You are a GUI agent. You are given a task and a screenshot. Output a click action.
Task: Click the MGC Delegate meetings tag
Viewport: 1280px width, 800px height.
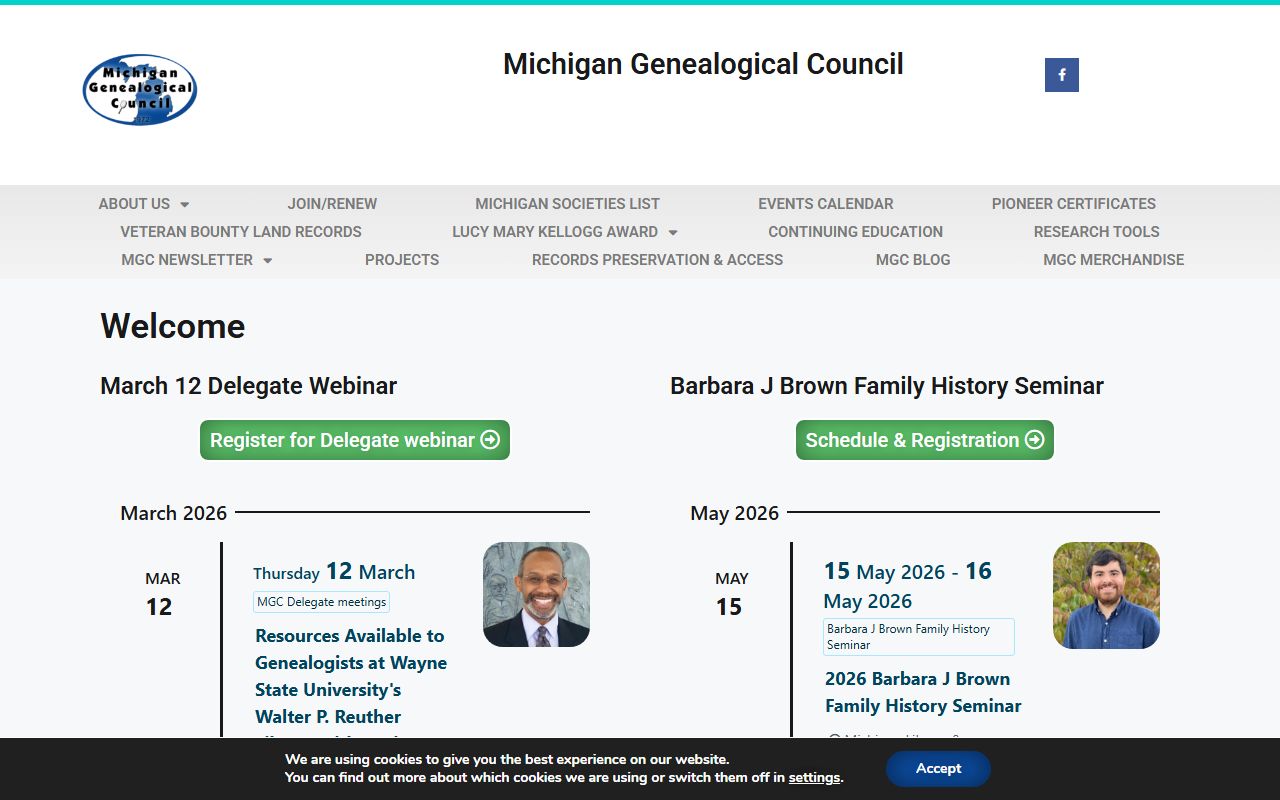[321, 602]
